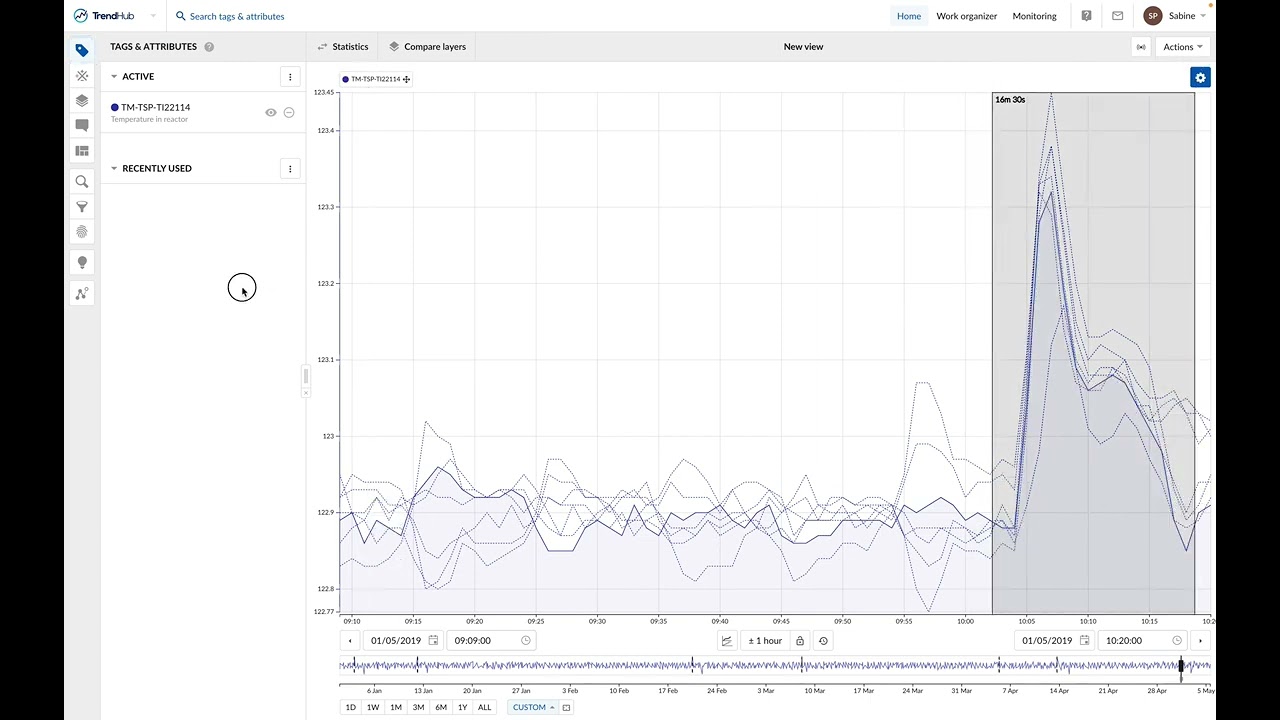The image size is (1280, 720).
Task: Open the mail envelope icon
Action: [1117, 16]
